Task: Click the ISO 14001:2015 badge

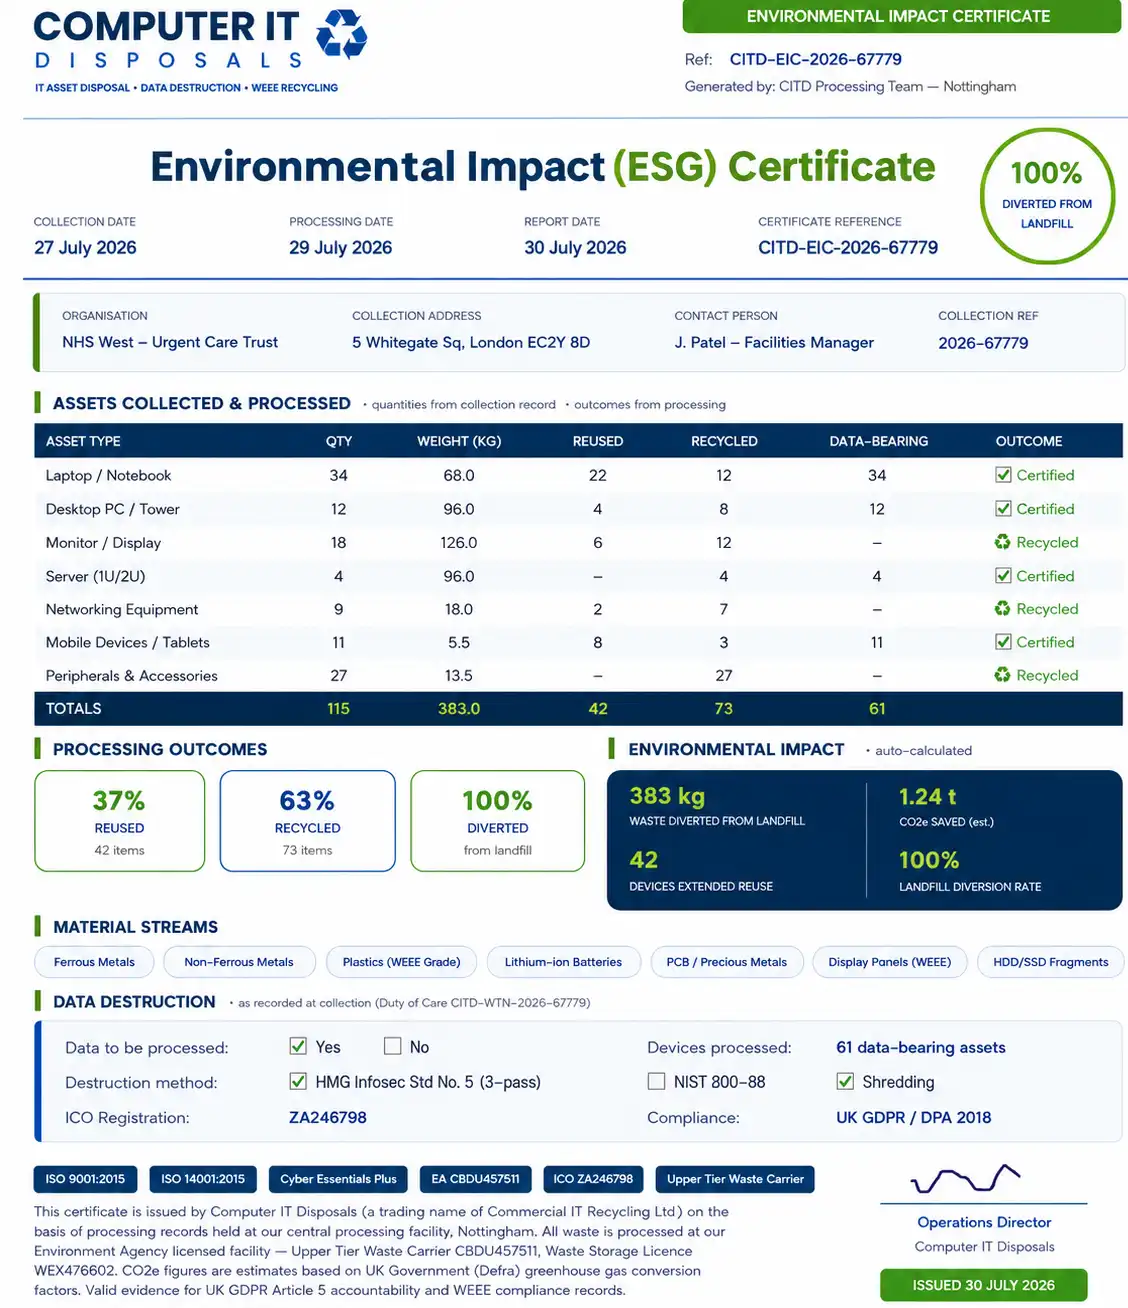Action: pyautogui.click(x=203, y=1179)
